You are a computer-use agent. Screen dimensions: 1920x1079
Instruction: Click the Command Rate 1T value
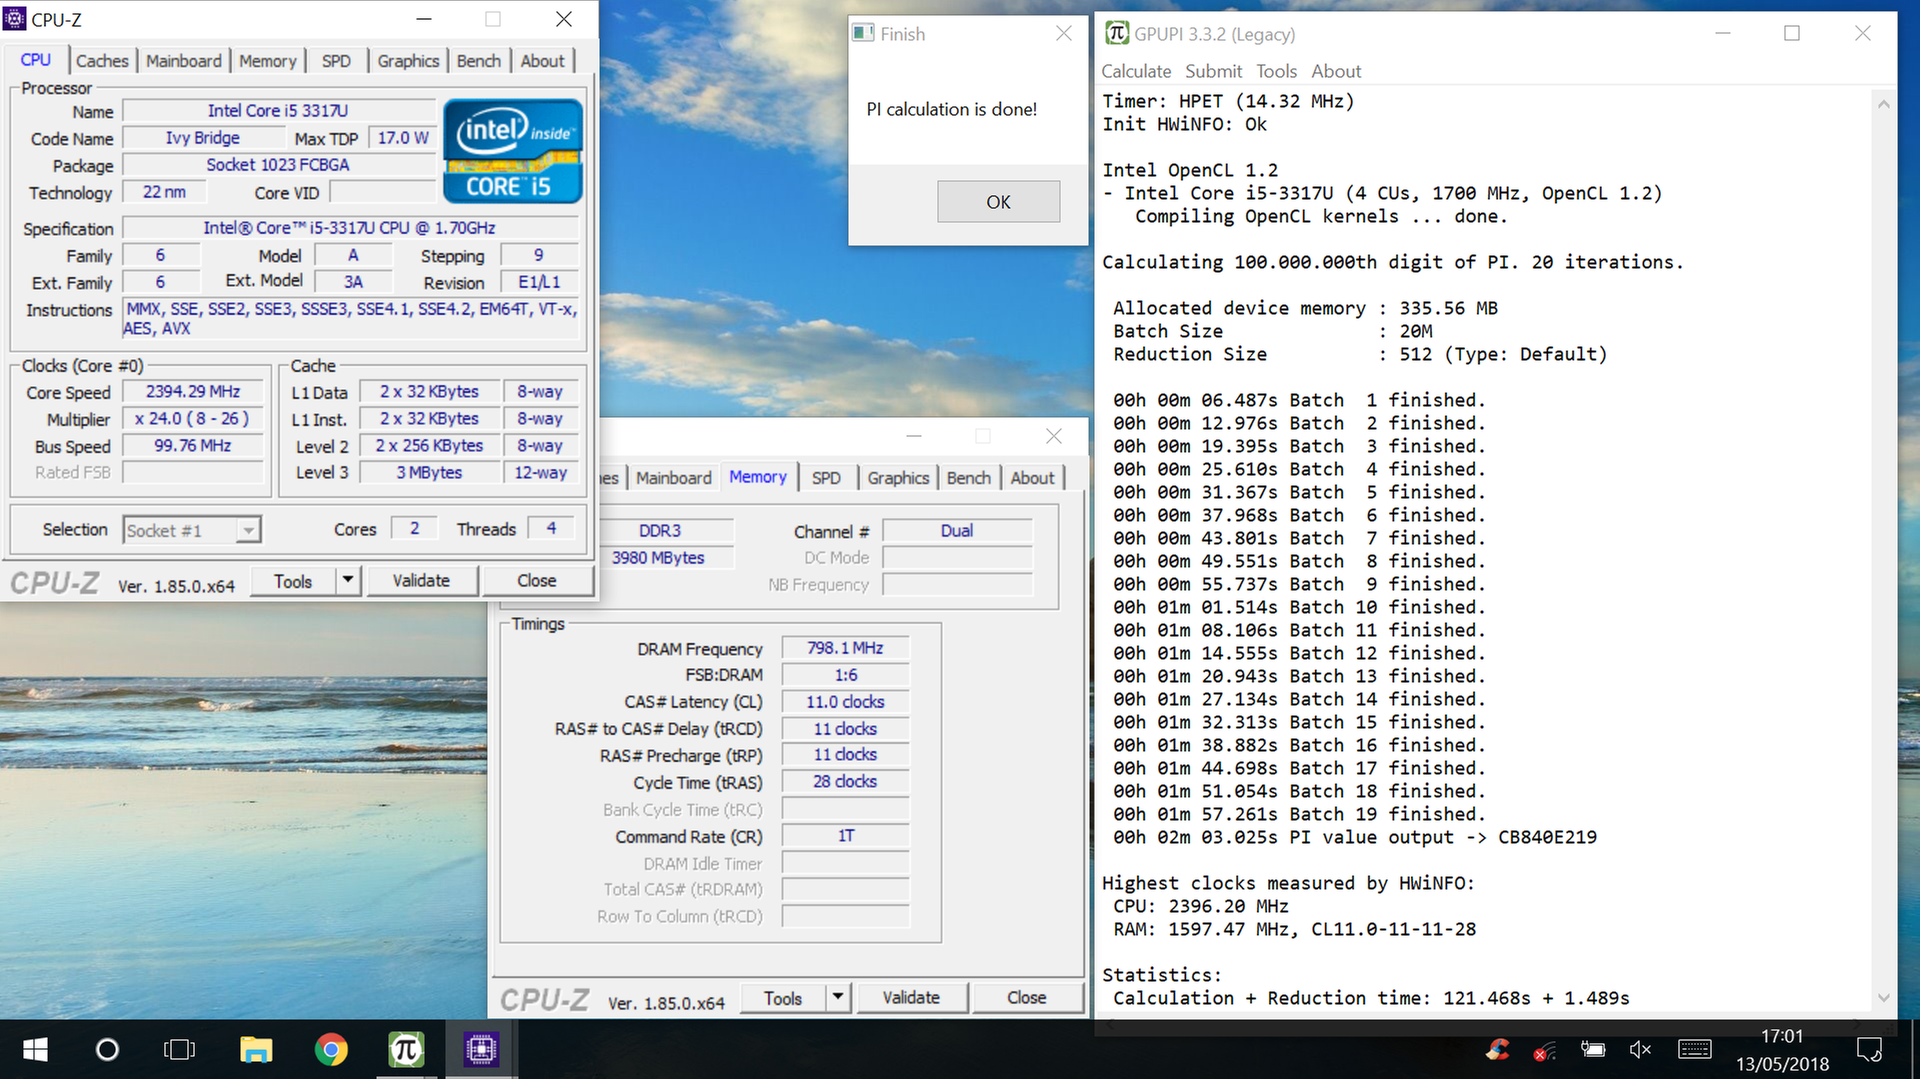point(845,836)
